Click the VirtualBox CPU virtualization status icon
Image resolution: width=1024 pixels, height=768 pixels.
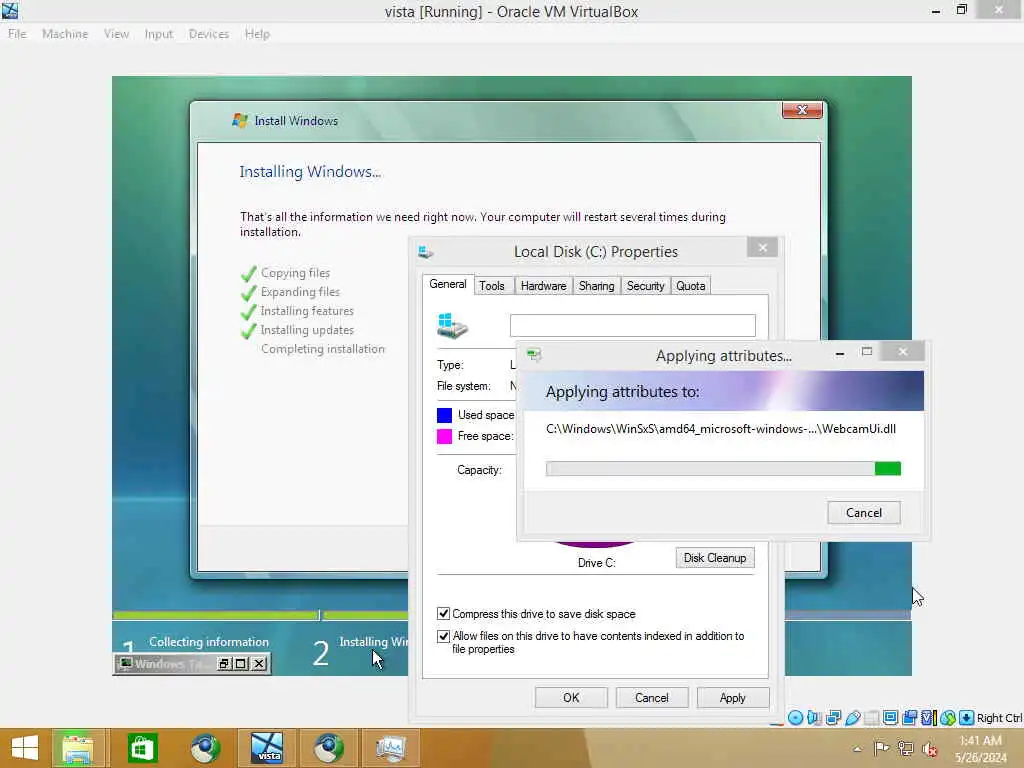[x=928, y=718]
